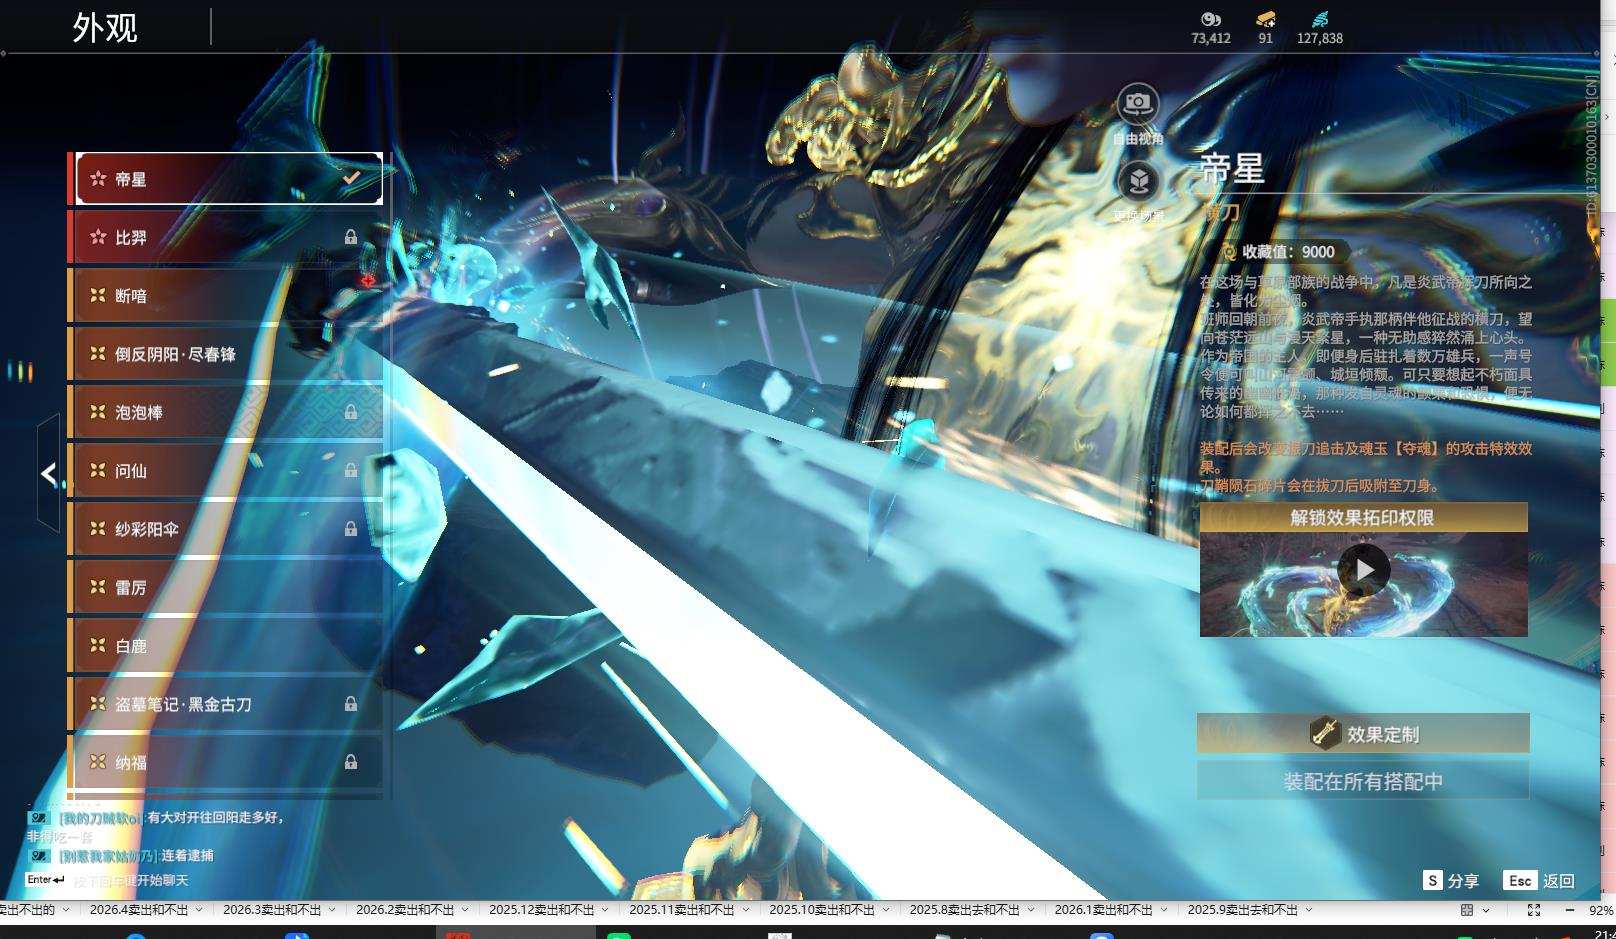Click the 73,412 coin currency icon

click(x=1211, y=19)
